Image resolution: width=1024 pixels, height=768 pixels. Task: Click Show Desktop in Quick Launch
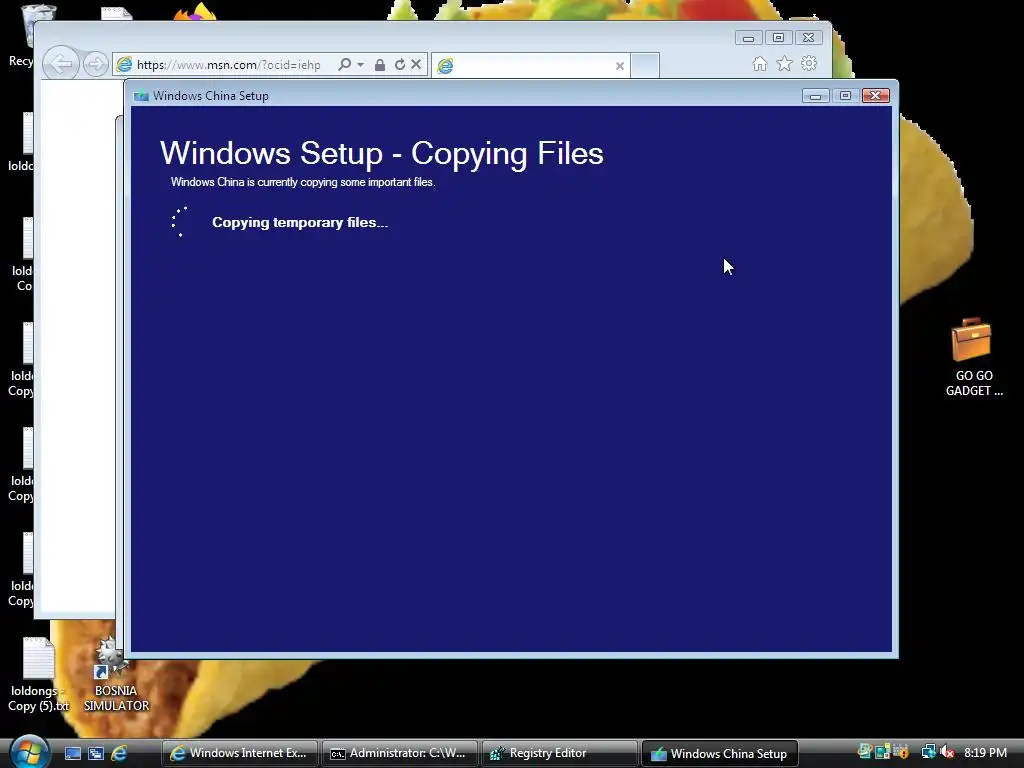[73, 753]
